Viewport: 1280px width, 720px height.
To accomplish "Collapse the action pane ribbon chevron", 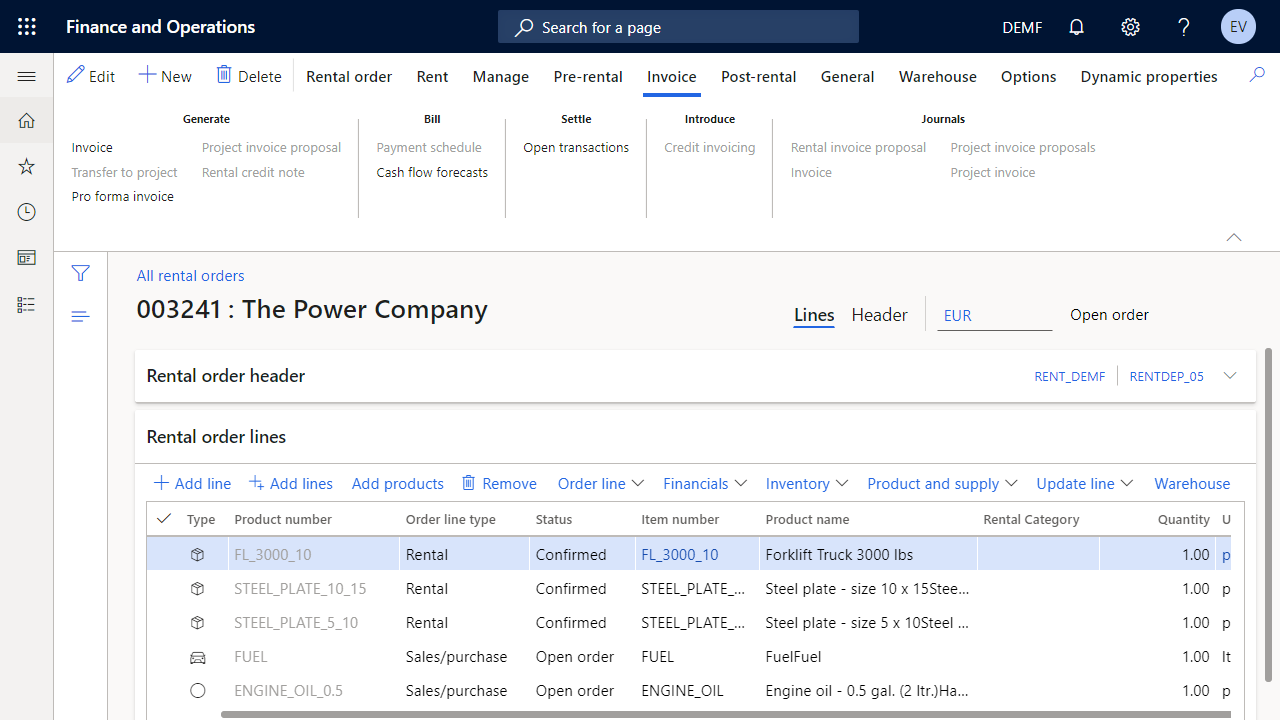I will (1234, 237).
